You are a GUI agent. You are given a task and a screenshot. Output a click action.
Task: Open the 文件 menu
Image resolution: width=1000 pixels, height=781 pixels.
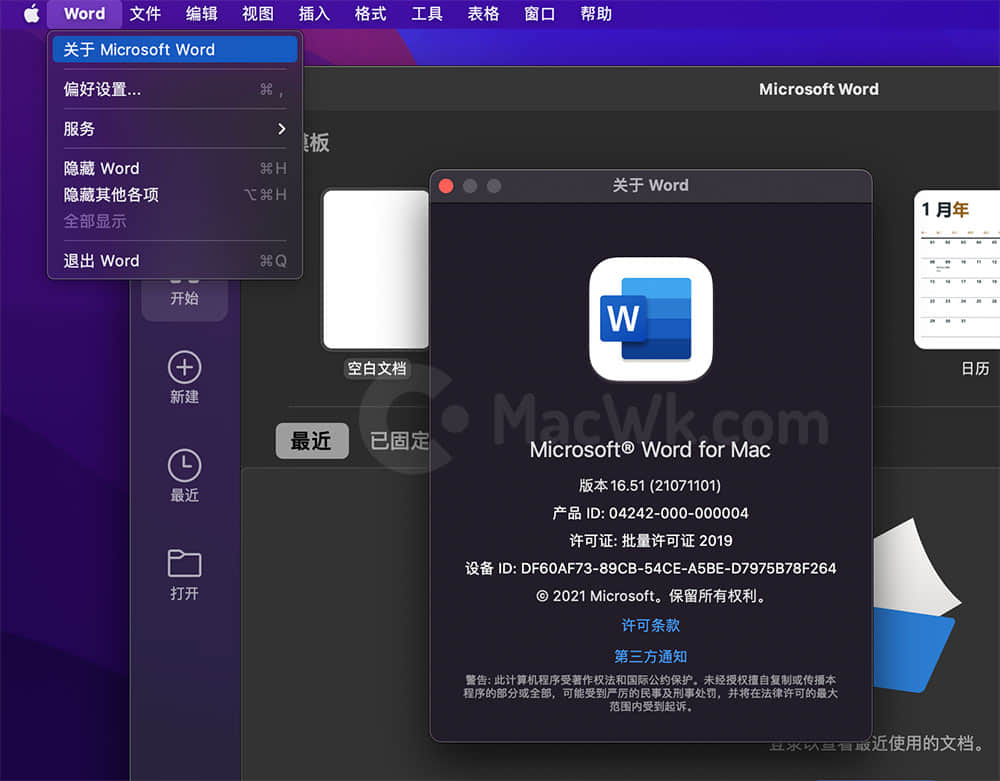coord(145,13)
